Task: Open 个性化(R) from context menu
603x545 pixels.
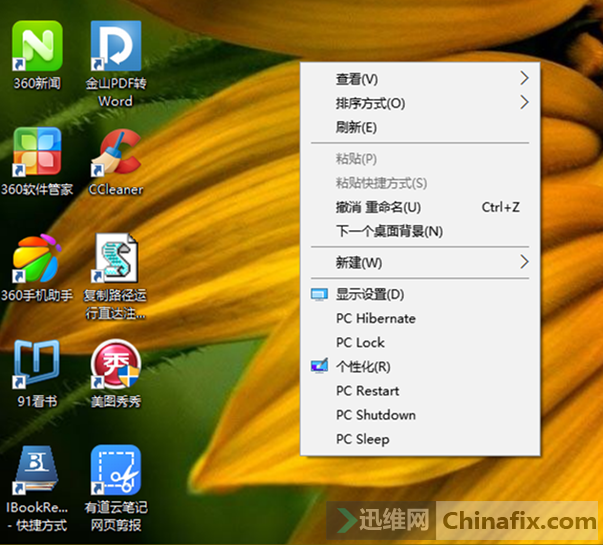Action: pos(363,366)
